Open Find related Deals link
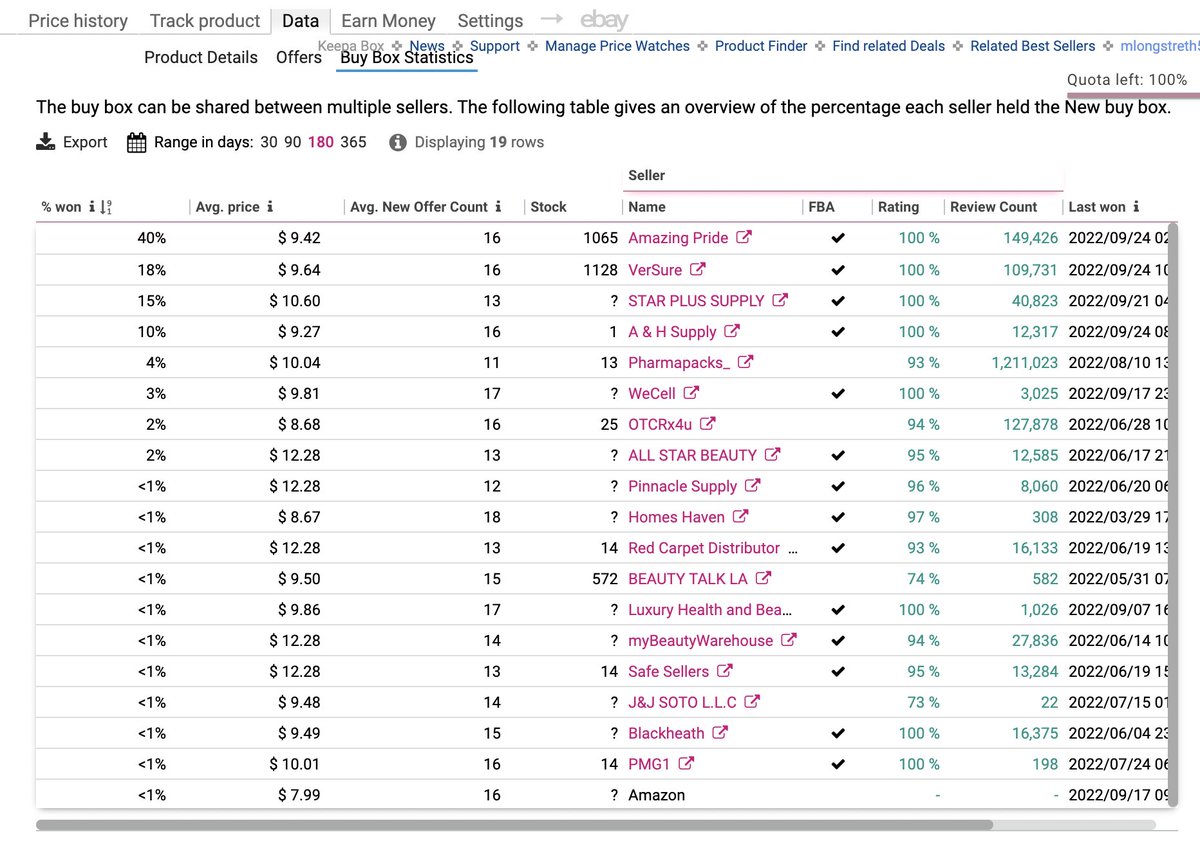Screen dimensions: 1200x848 (889, 46)
